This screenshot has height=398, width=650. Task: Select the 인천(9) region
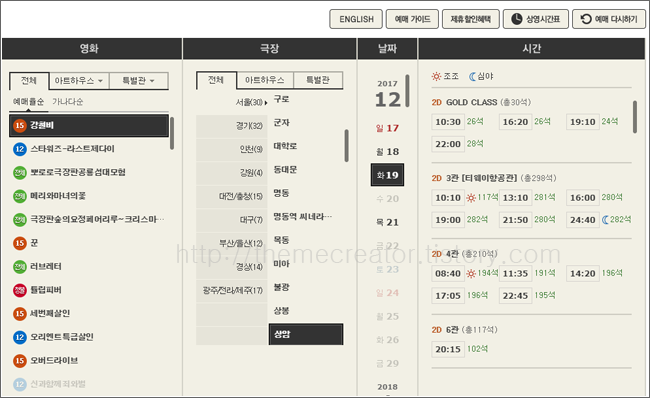click(232, 149)
